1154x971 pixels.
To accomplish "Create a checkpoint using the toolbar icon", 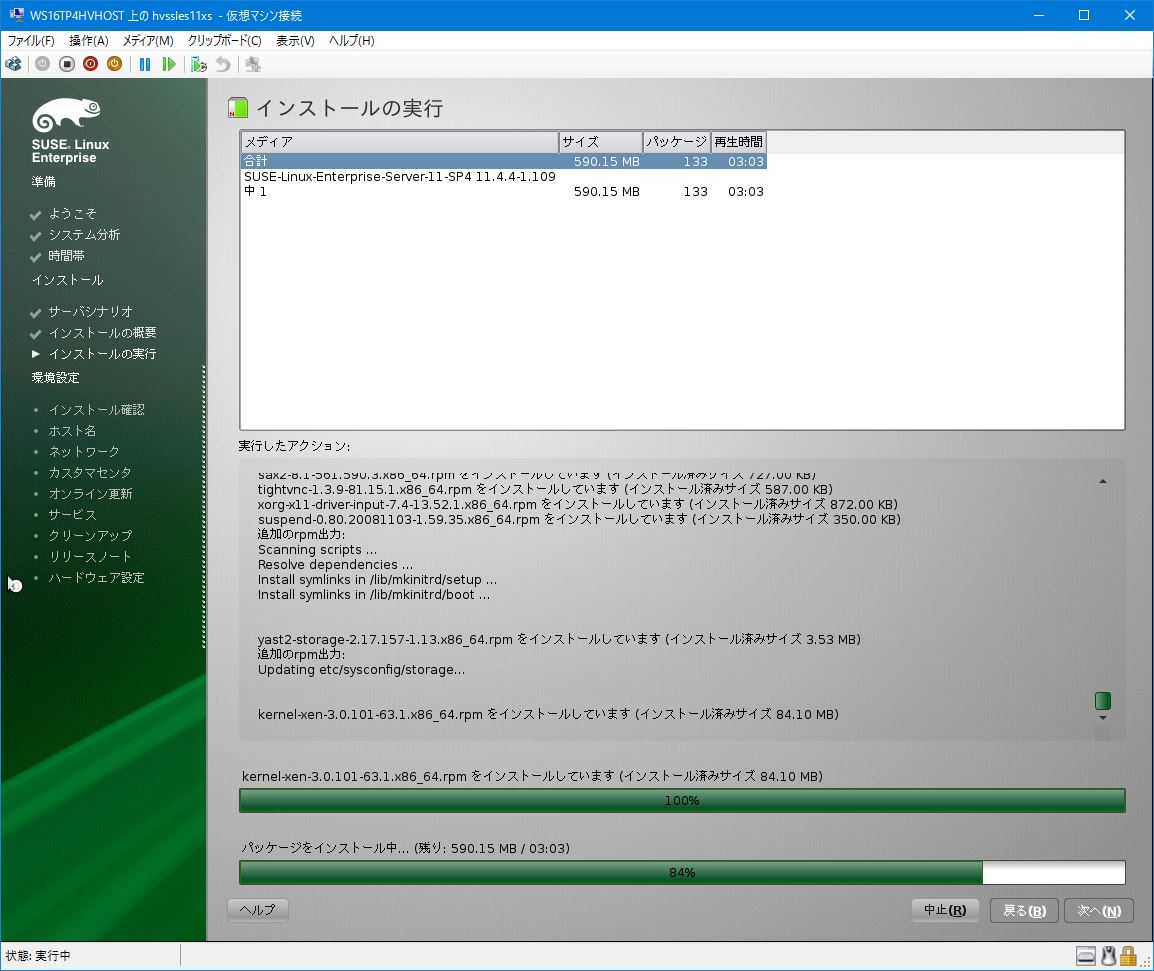I will tap(199, 65).
